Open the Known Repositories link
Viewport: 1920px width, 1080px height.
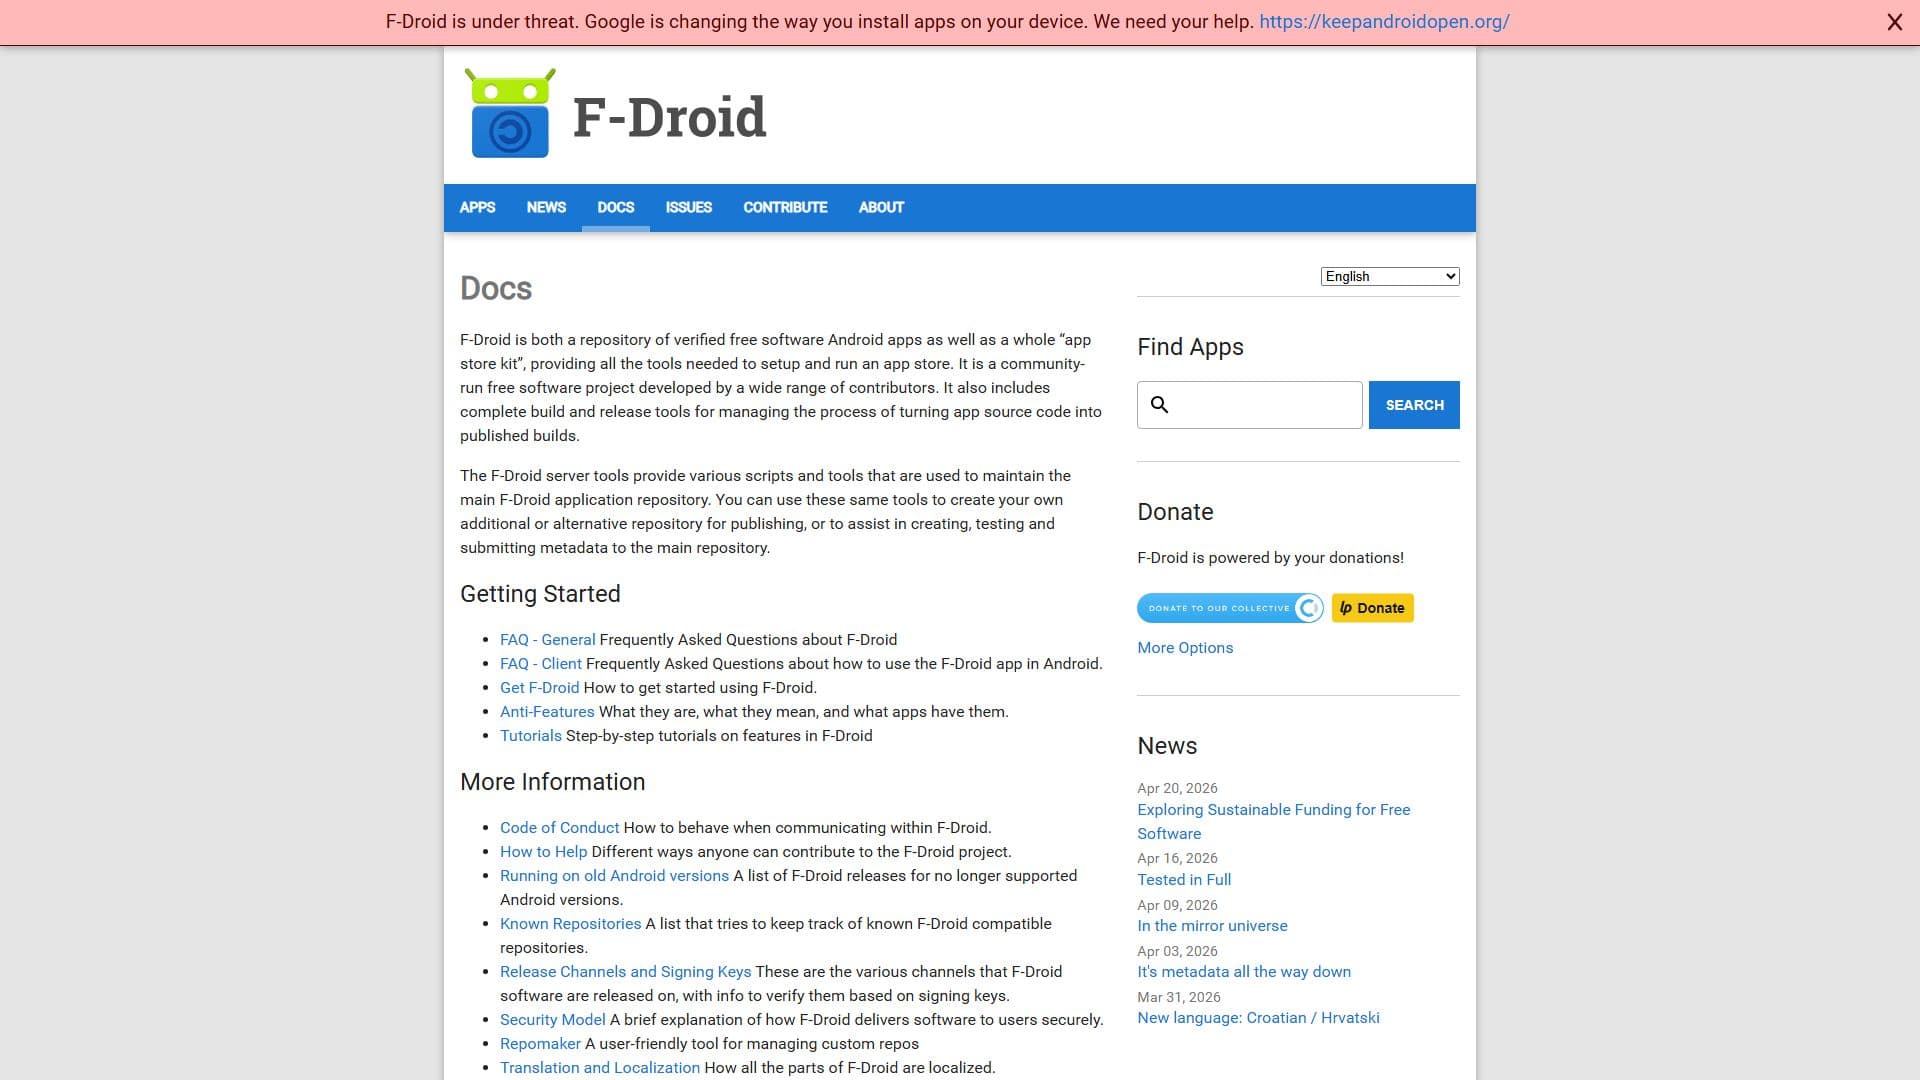click(570, 924)
